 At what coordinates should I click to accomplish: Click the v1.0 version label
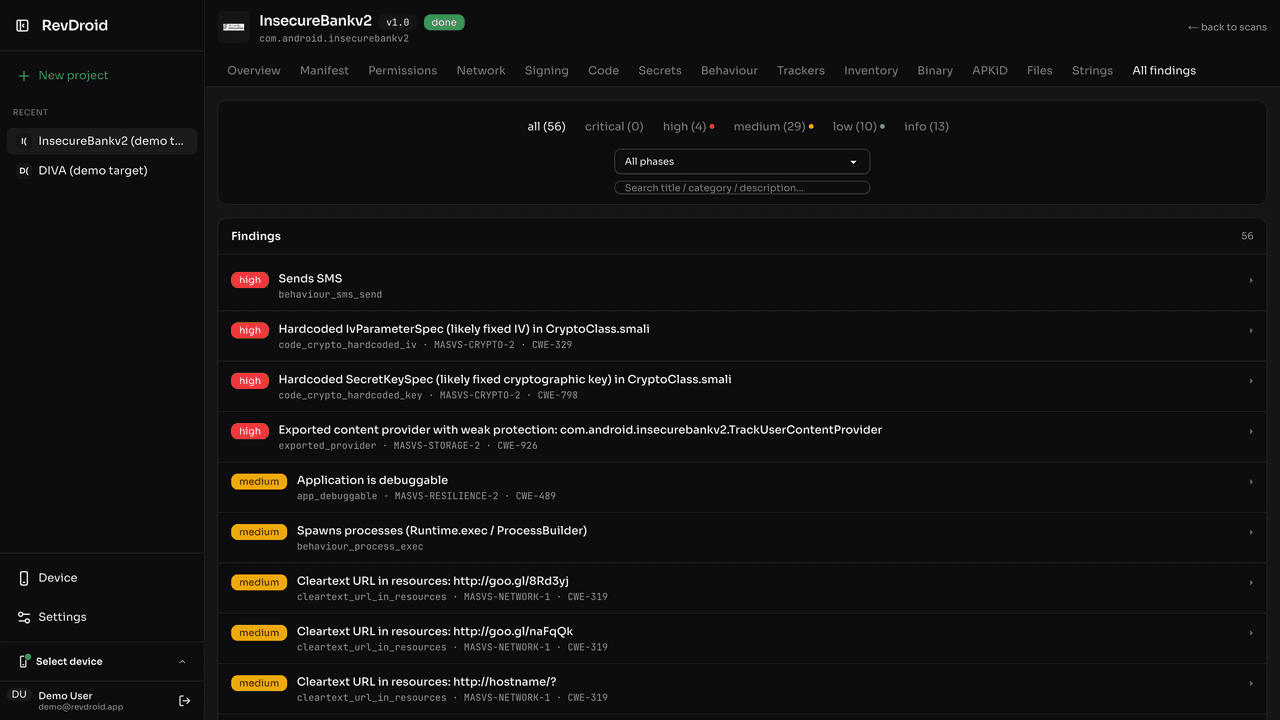coord(398,22)
